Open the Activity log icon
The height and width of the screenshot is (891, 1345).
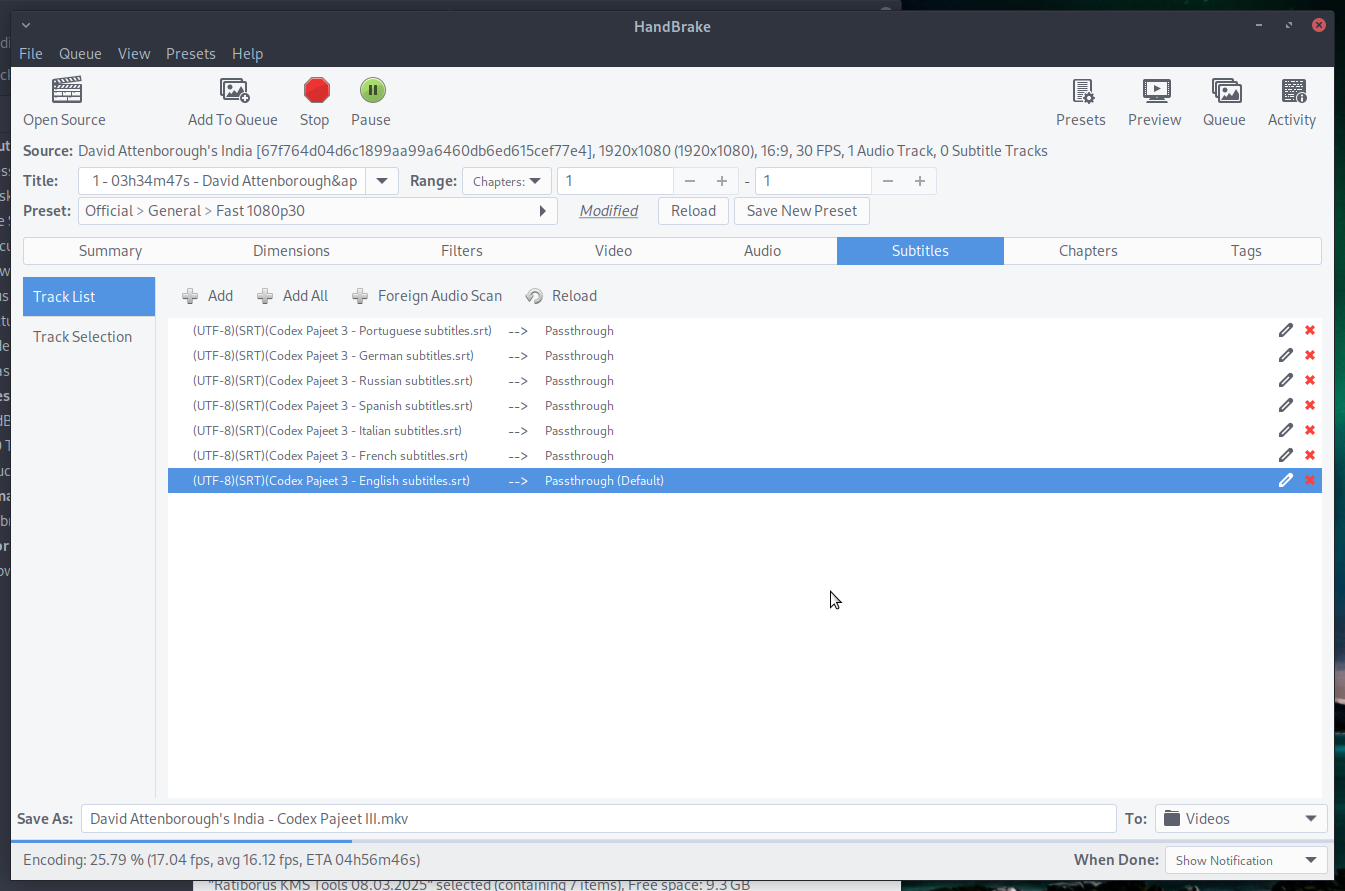tap(1294, 91)
